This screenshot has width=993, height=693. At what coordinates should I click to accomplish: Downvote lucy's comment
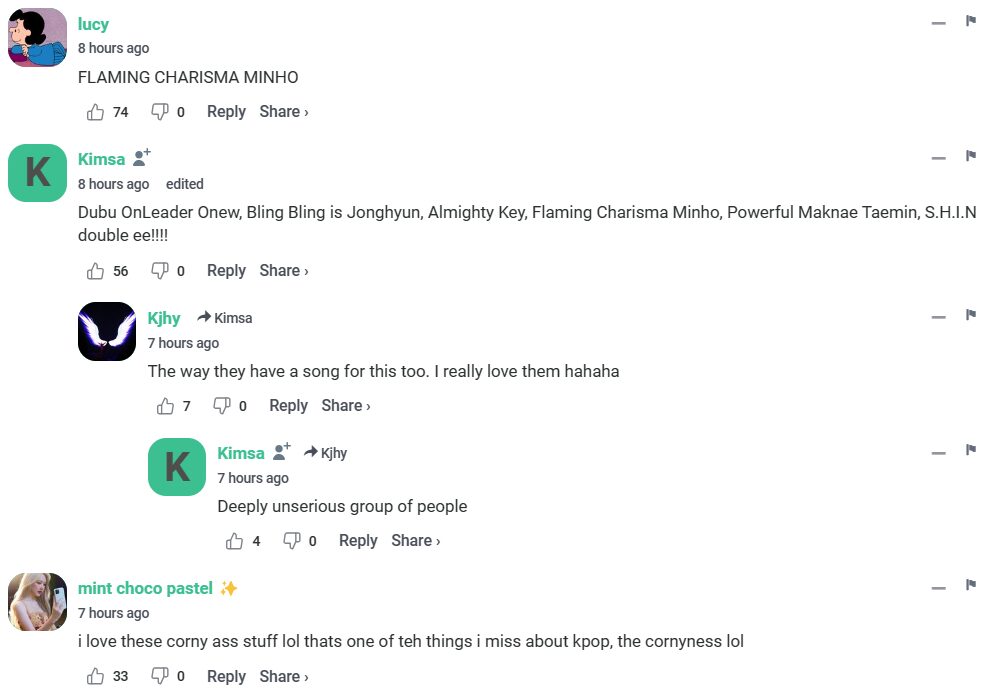(x=160, y=112)
